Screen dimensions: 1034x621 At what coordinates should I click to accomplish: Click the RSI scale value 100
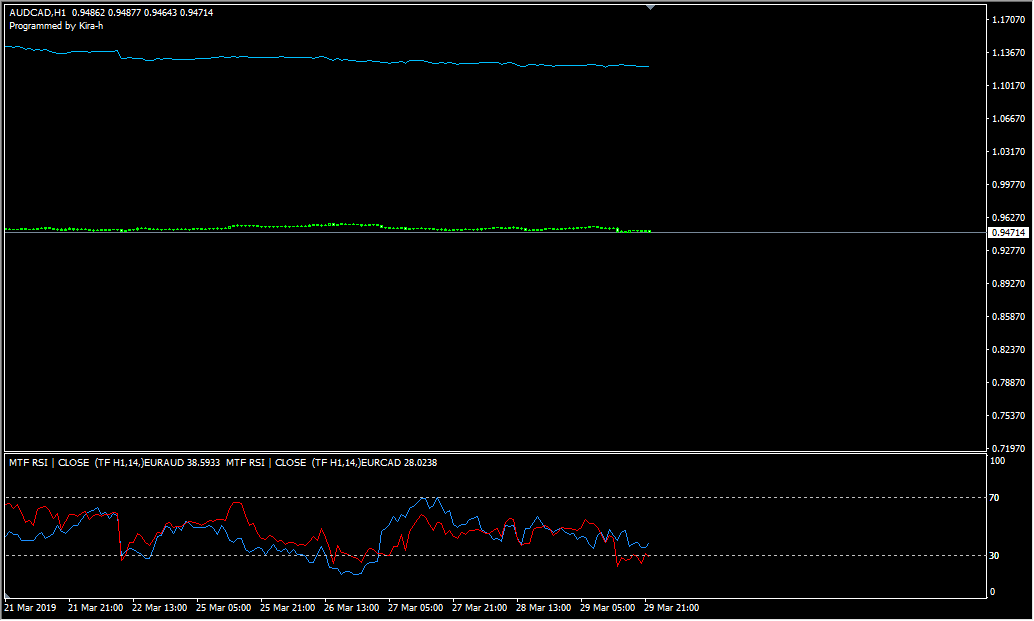tap(997, 461)
